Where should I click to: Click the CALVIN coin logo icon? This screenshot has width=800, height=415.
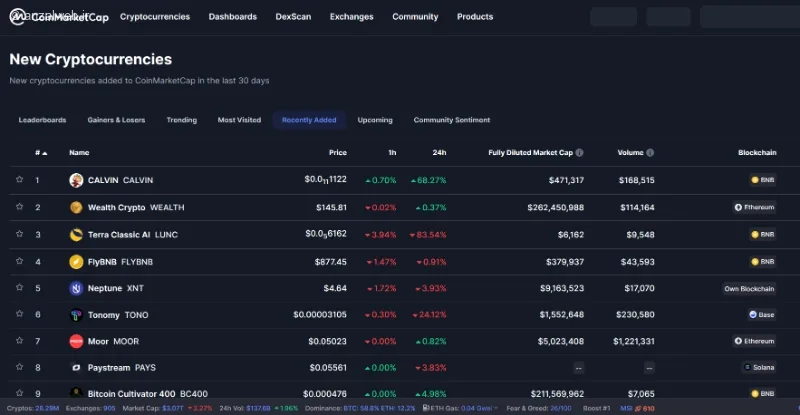(x=76, y=180)
